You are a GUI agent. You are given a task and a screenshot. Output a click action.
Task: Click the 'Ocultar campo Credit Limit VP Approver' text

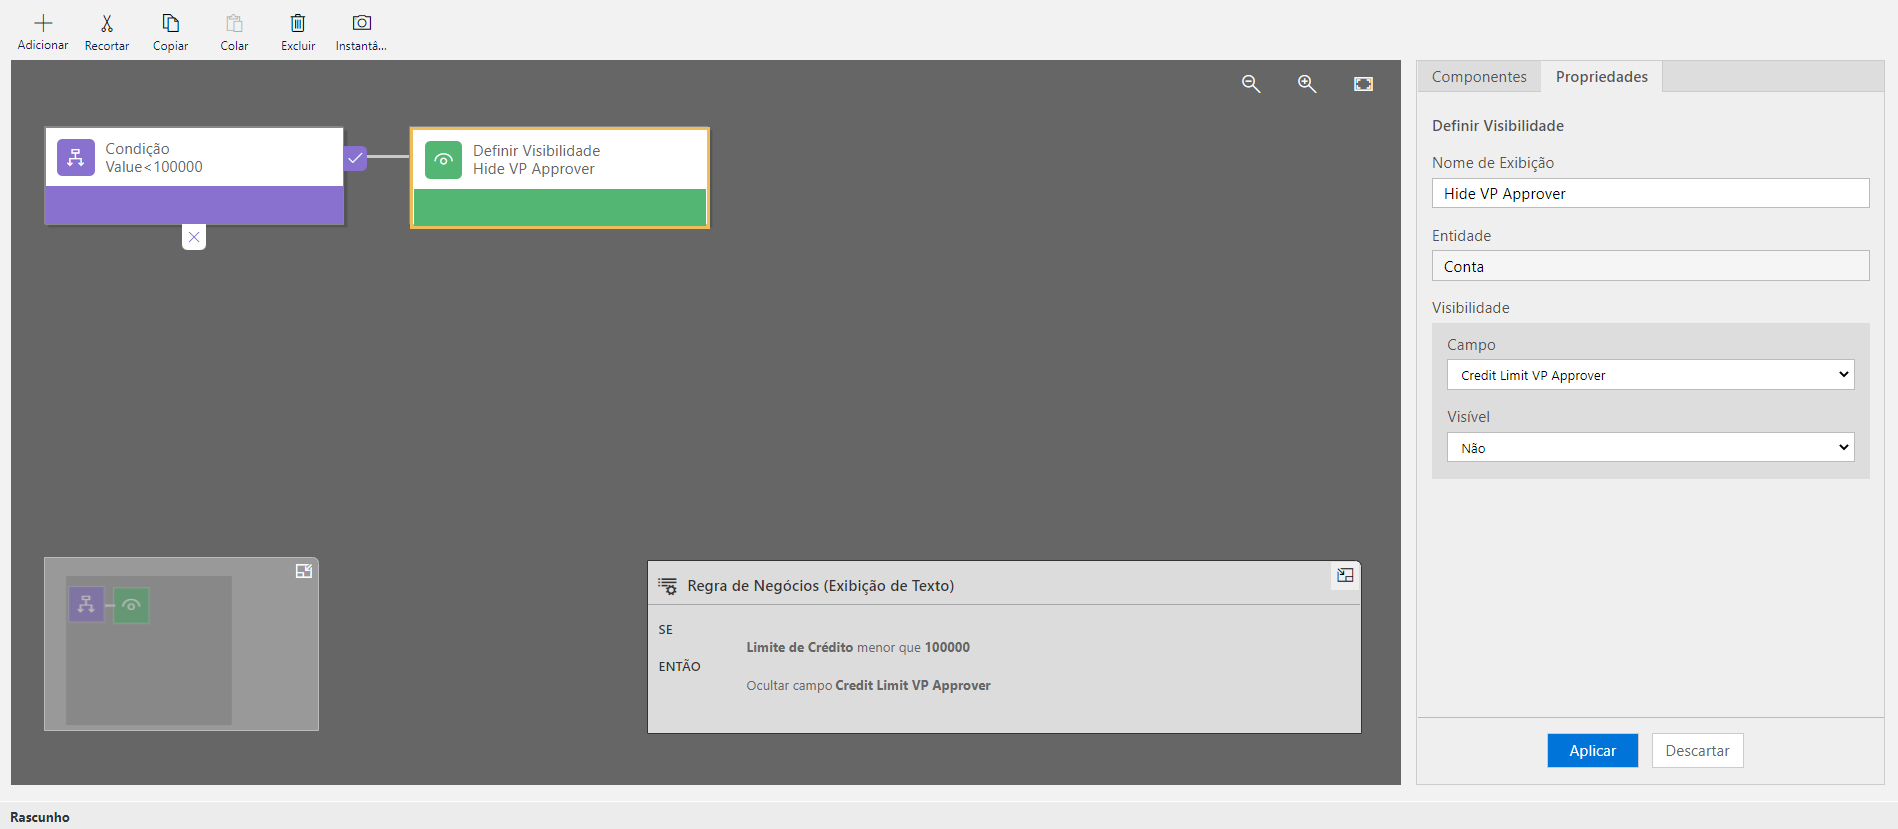pyautogui.click(x=868, y=686)
